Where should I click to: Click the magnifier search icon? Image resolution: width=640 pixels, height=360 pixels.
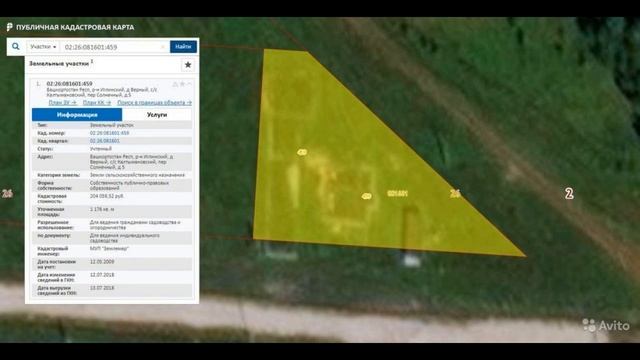16,47
